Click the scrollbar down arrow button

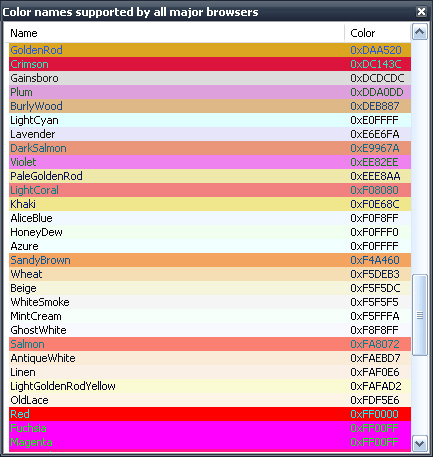(420, 444)
